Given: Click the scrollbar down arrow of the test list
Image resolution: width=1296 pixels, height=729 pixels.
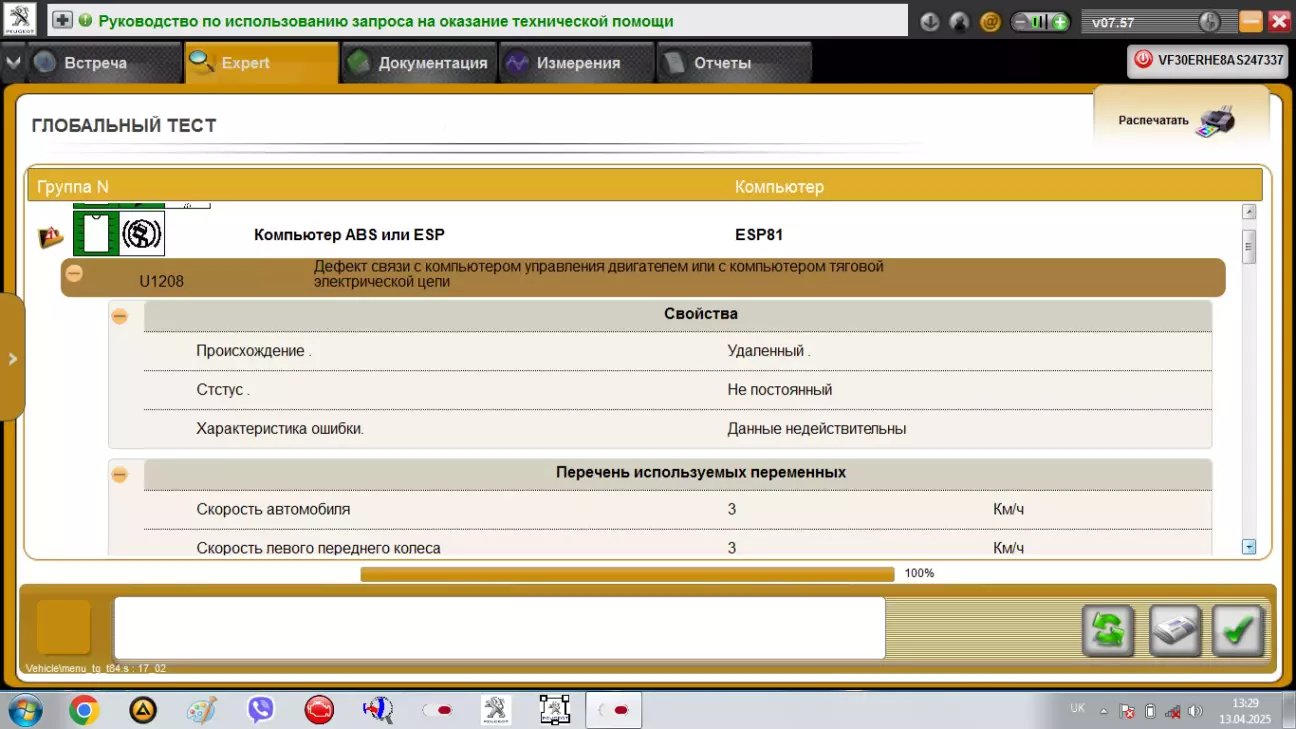Looking at the screenshot, I should 1248,546.
